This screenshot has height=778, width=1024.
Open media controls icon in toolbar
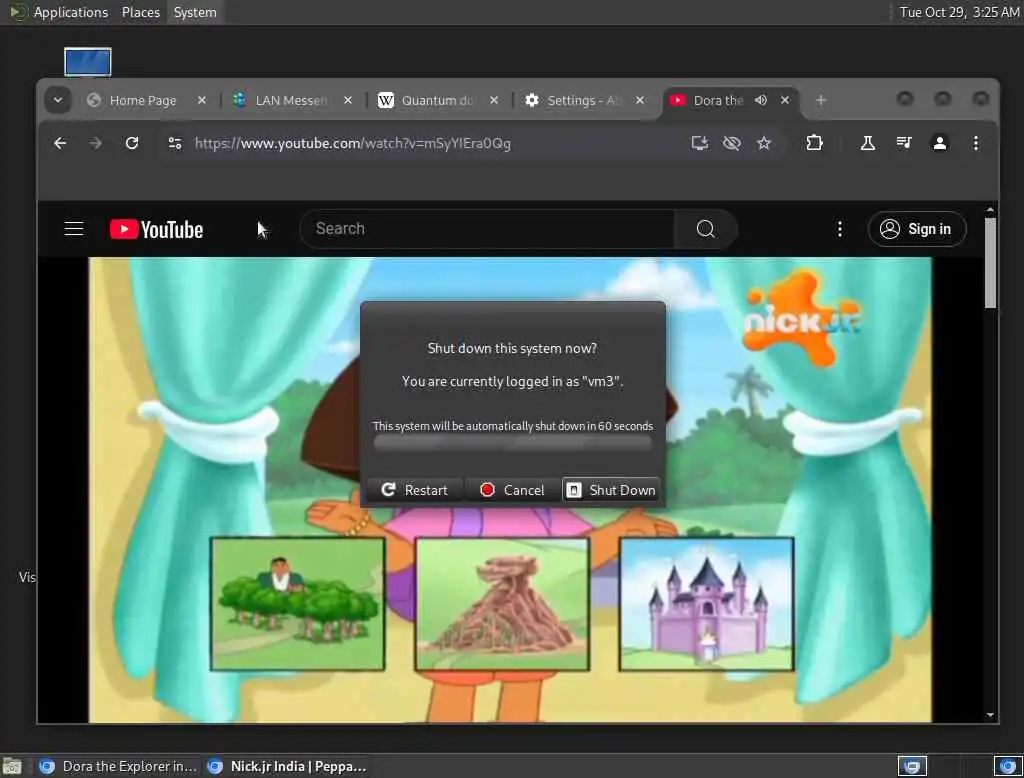(x=904, y=143)
